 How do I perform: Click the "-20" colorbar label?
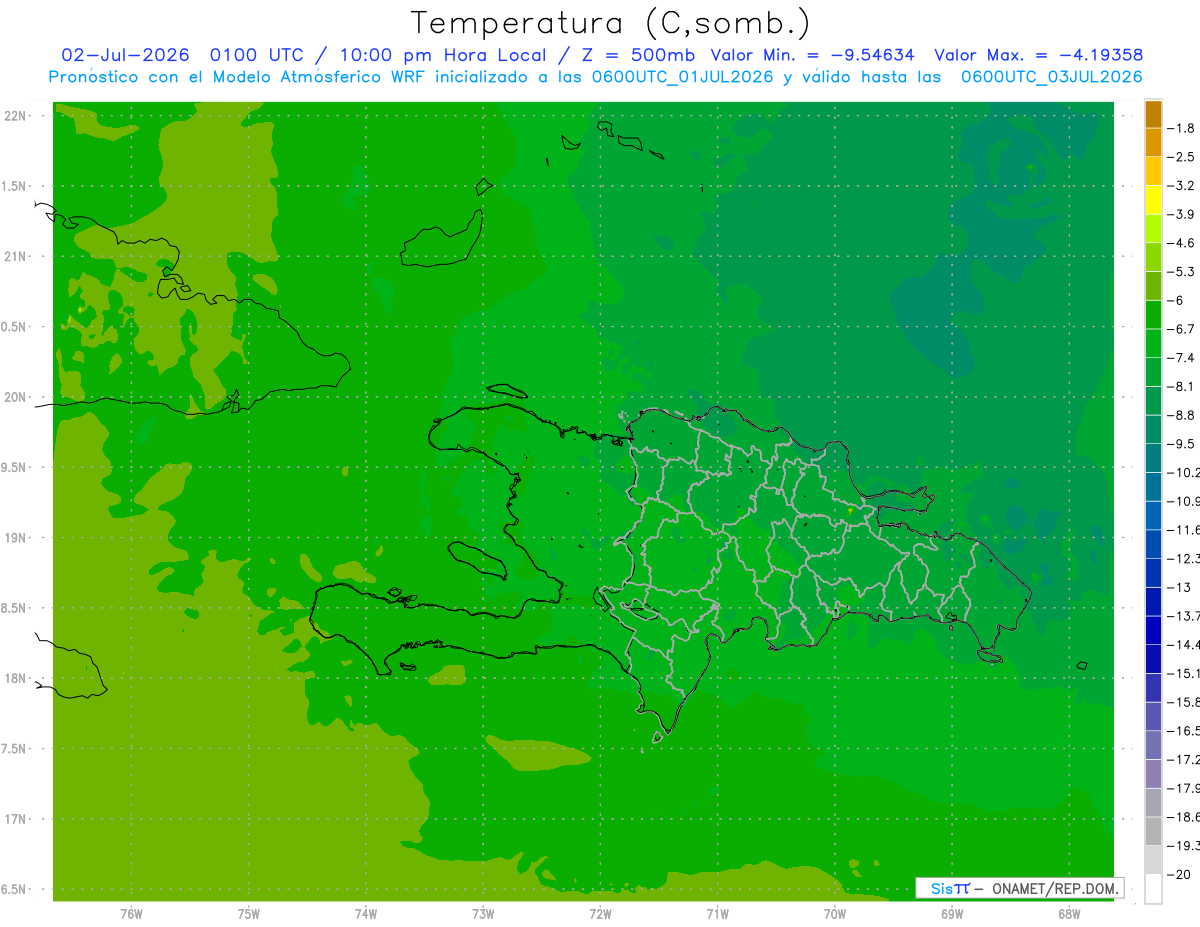coord(1179,874)
